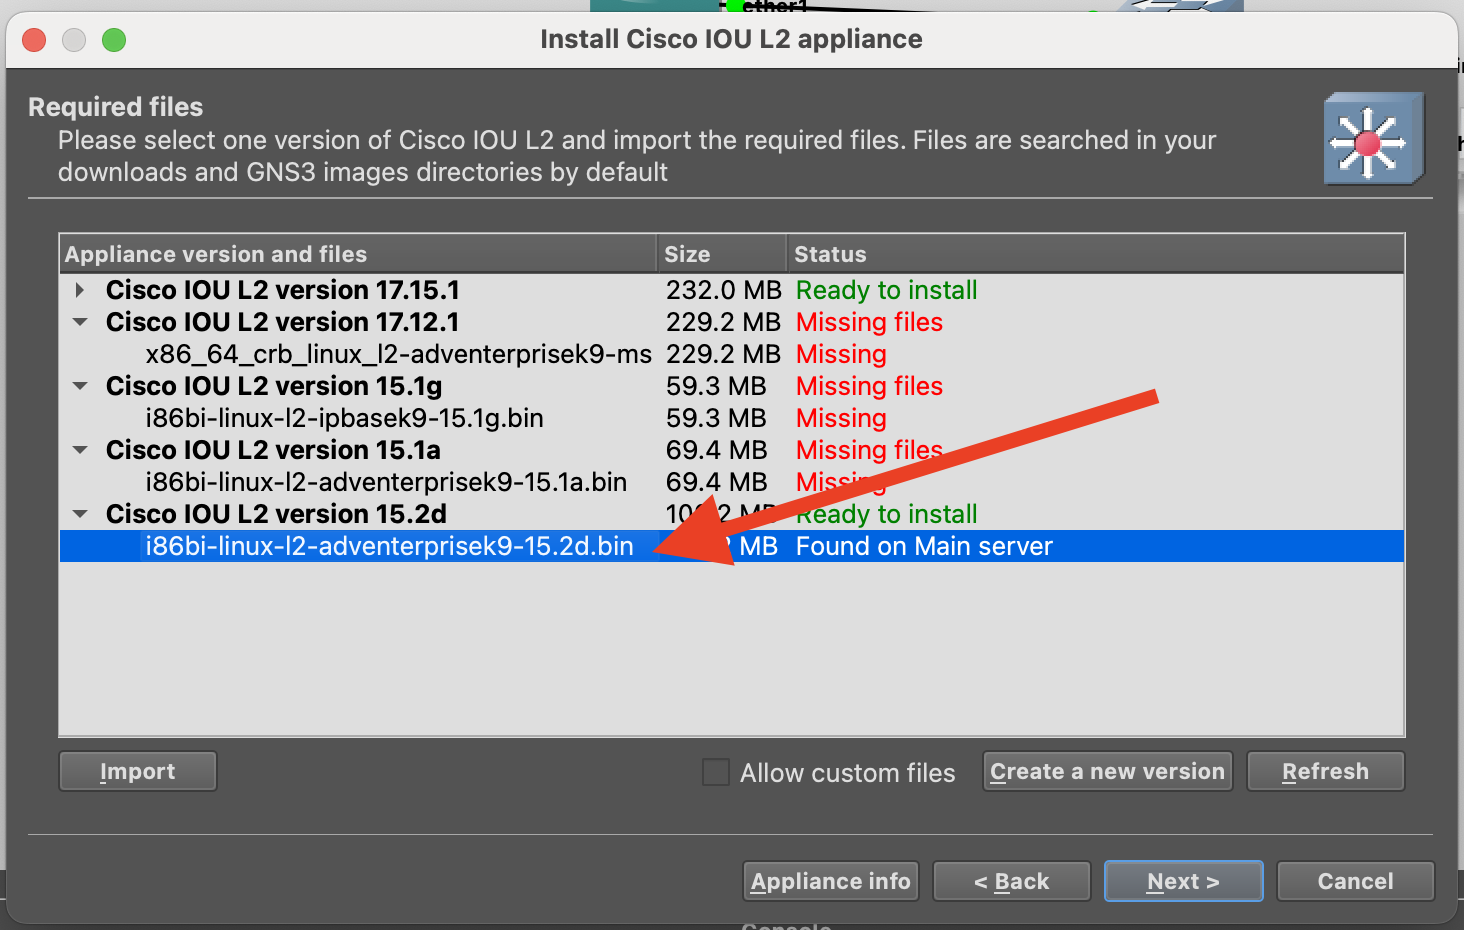Click the Import button
1464x930 pixels.
(138, 771)
